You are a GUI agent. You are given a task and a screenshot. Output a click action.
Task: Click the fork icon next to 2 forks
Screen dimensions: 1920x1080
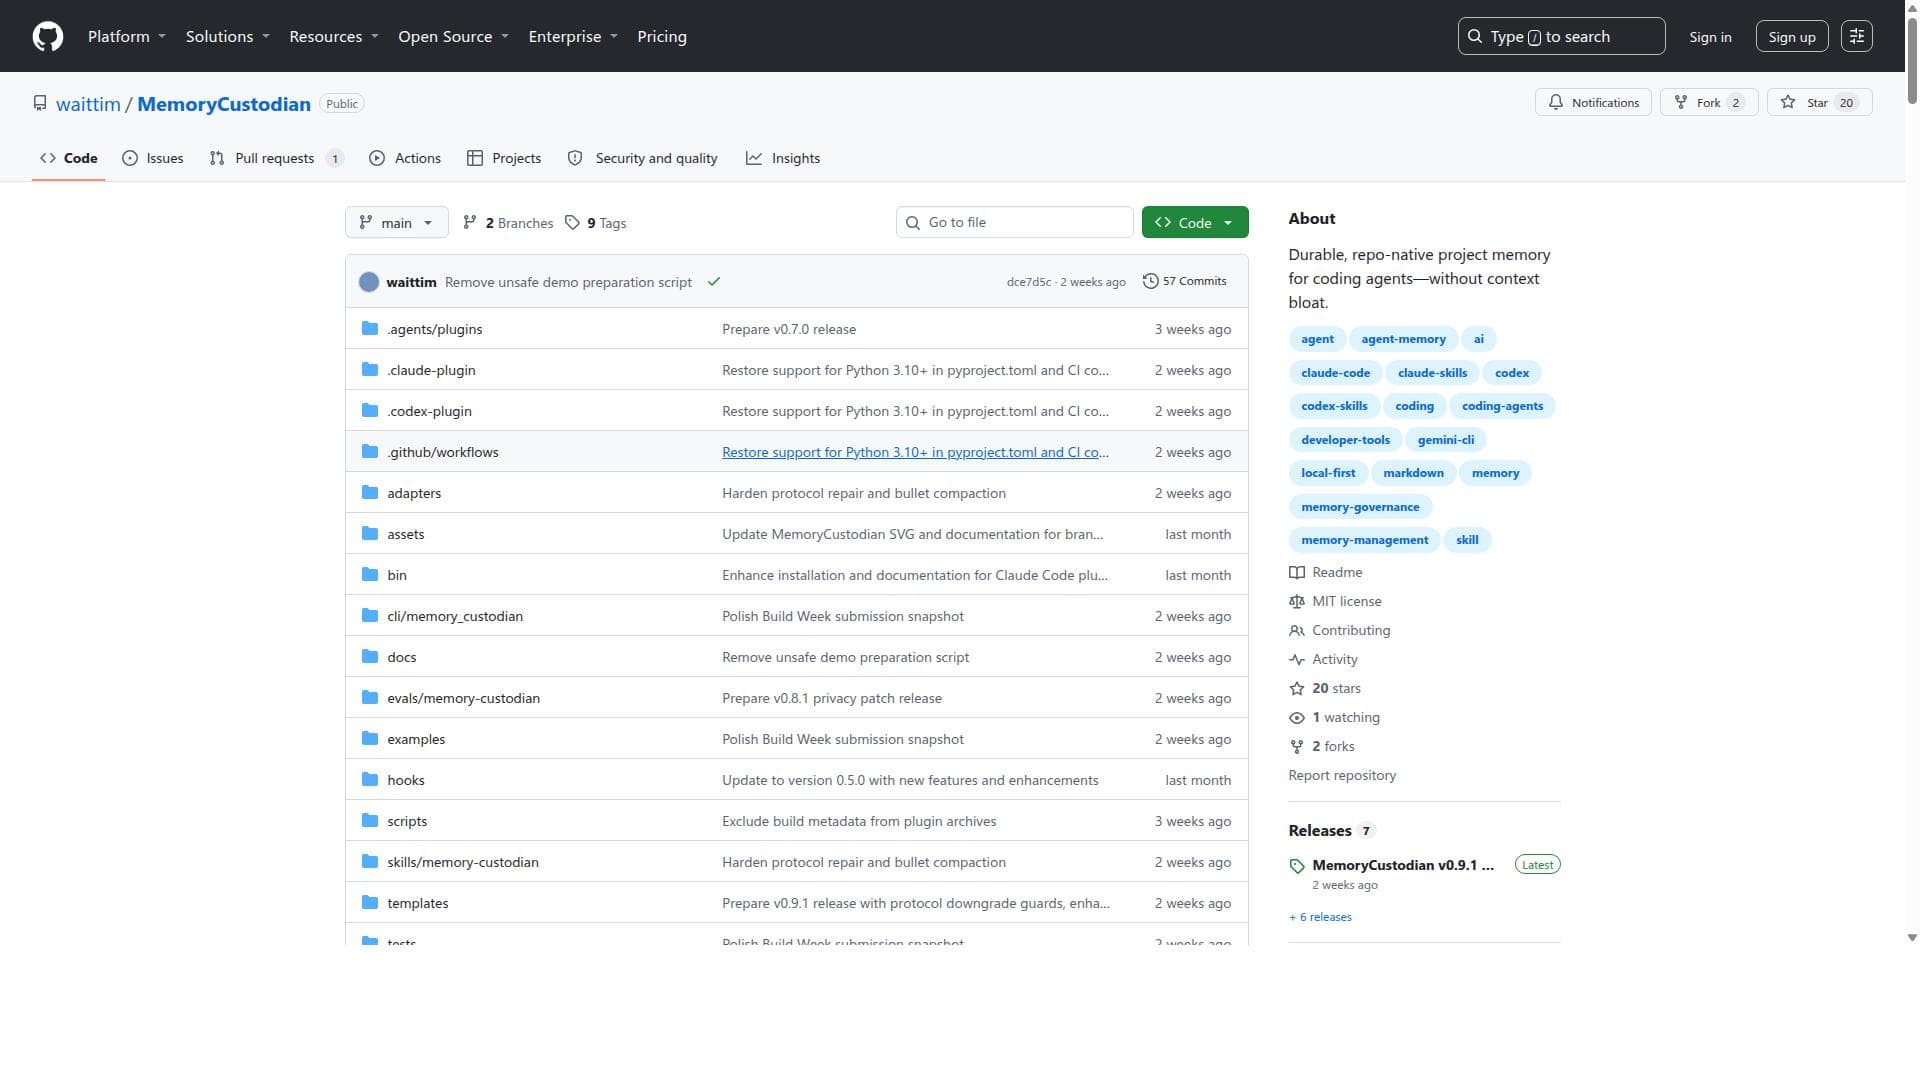(1297, 747)
